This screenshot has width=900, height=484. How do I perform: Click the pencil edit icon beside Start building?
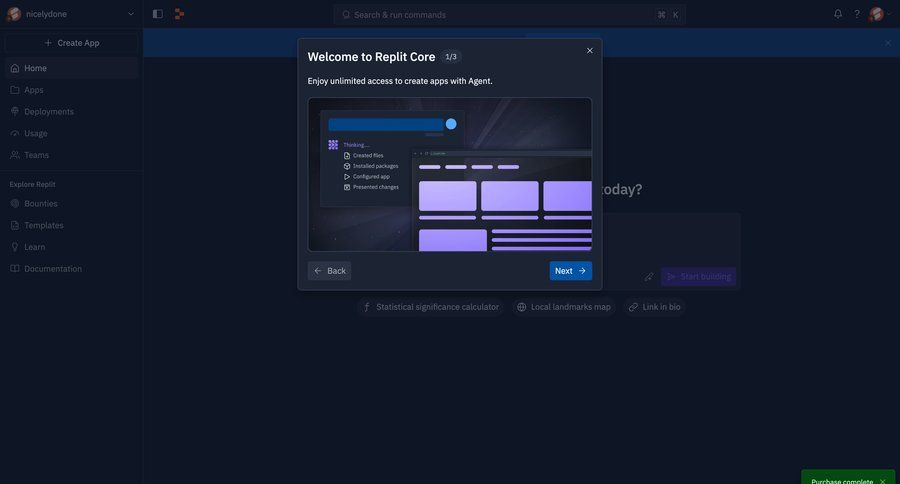click(x=649, y=277)
